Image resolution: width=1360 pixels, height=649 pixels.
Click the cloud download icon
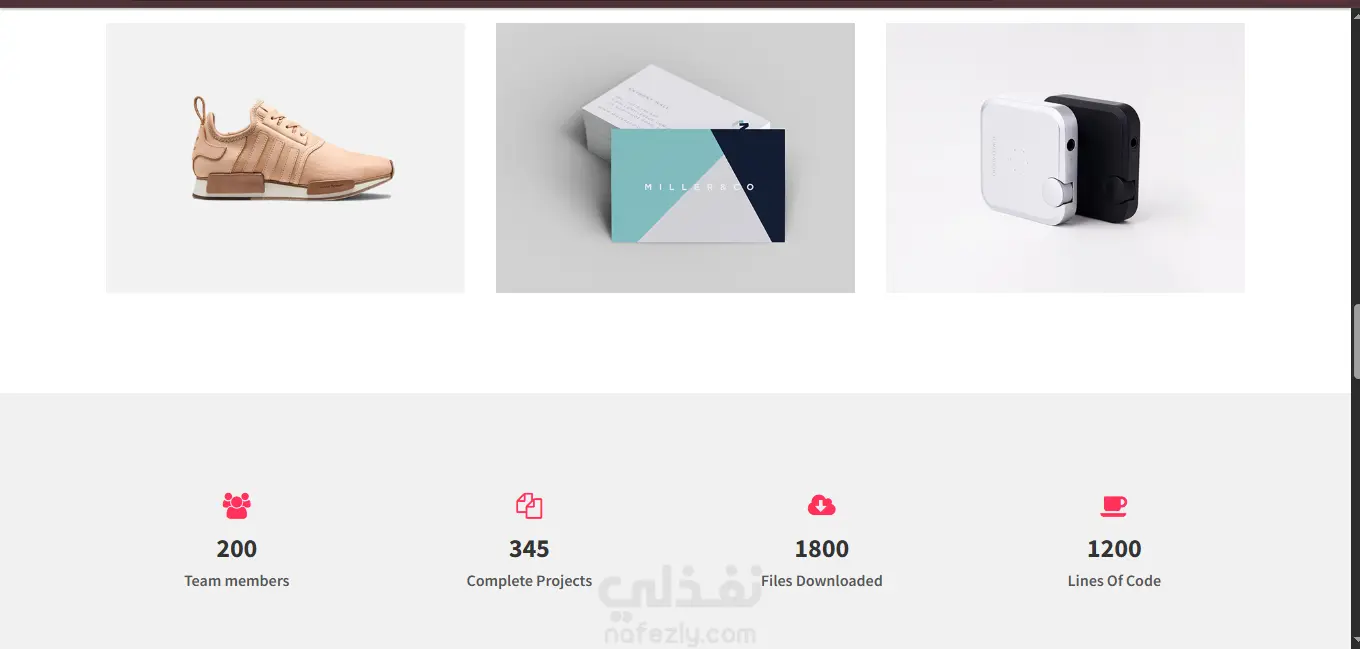pyautogui.click(x=821, y=505)
